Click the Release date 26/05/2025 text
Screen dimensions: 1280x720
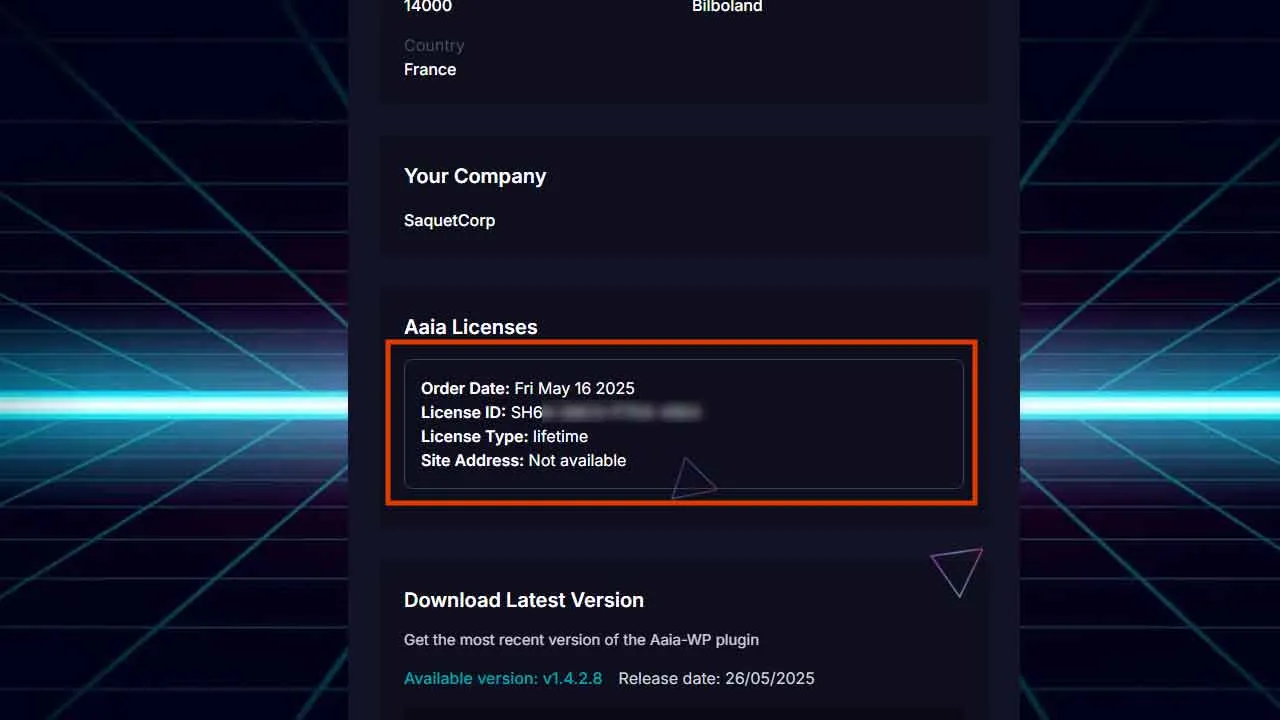tap(716, 678)
